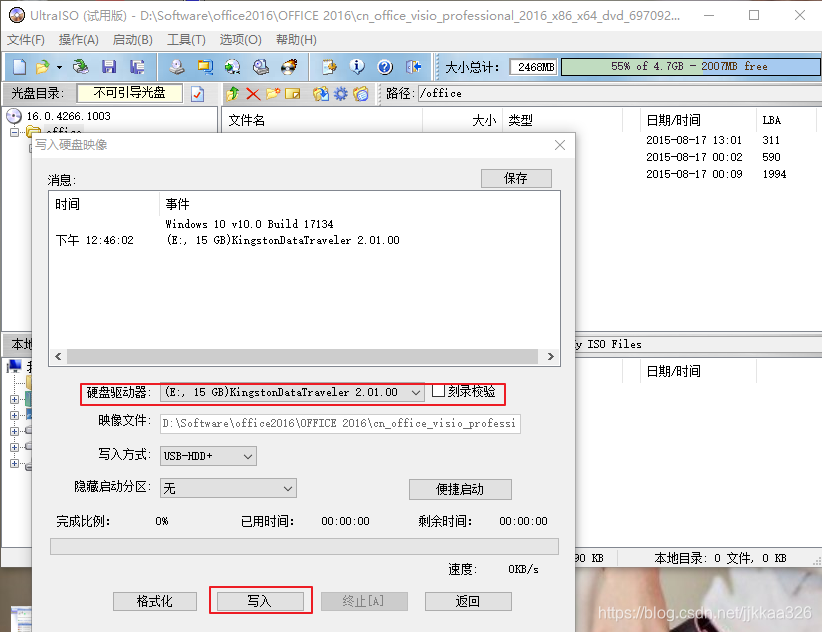Open the 写入方式 USB-HDD+ dropdown
Screen dimensions: 822x632
pos(248,456)
